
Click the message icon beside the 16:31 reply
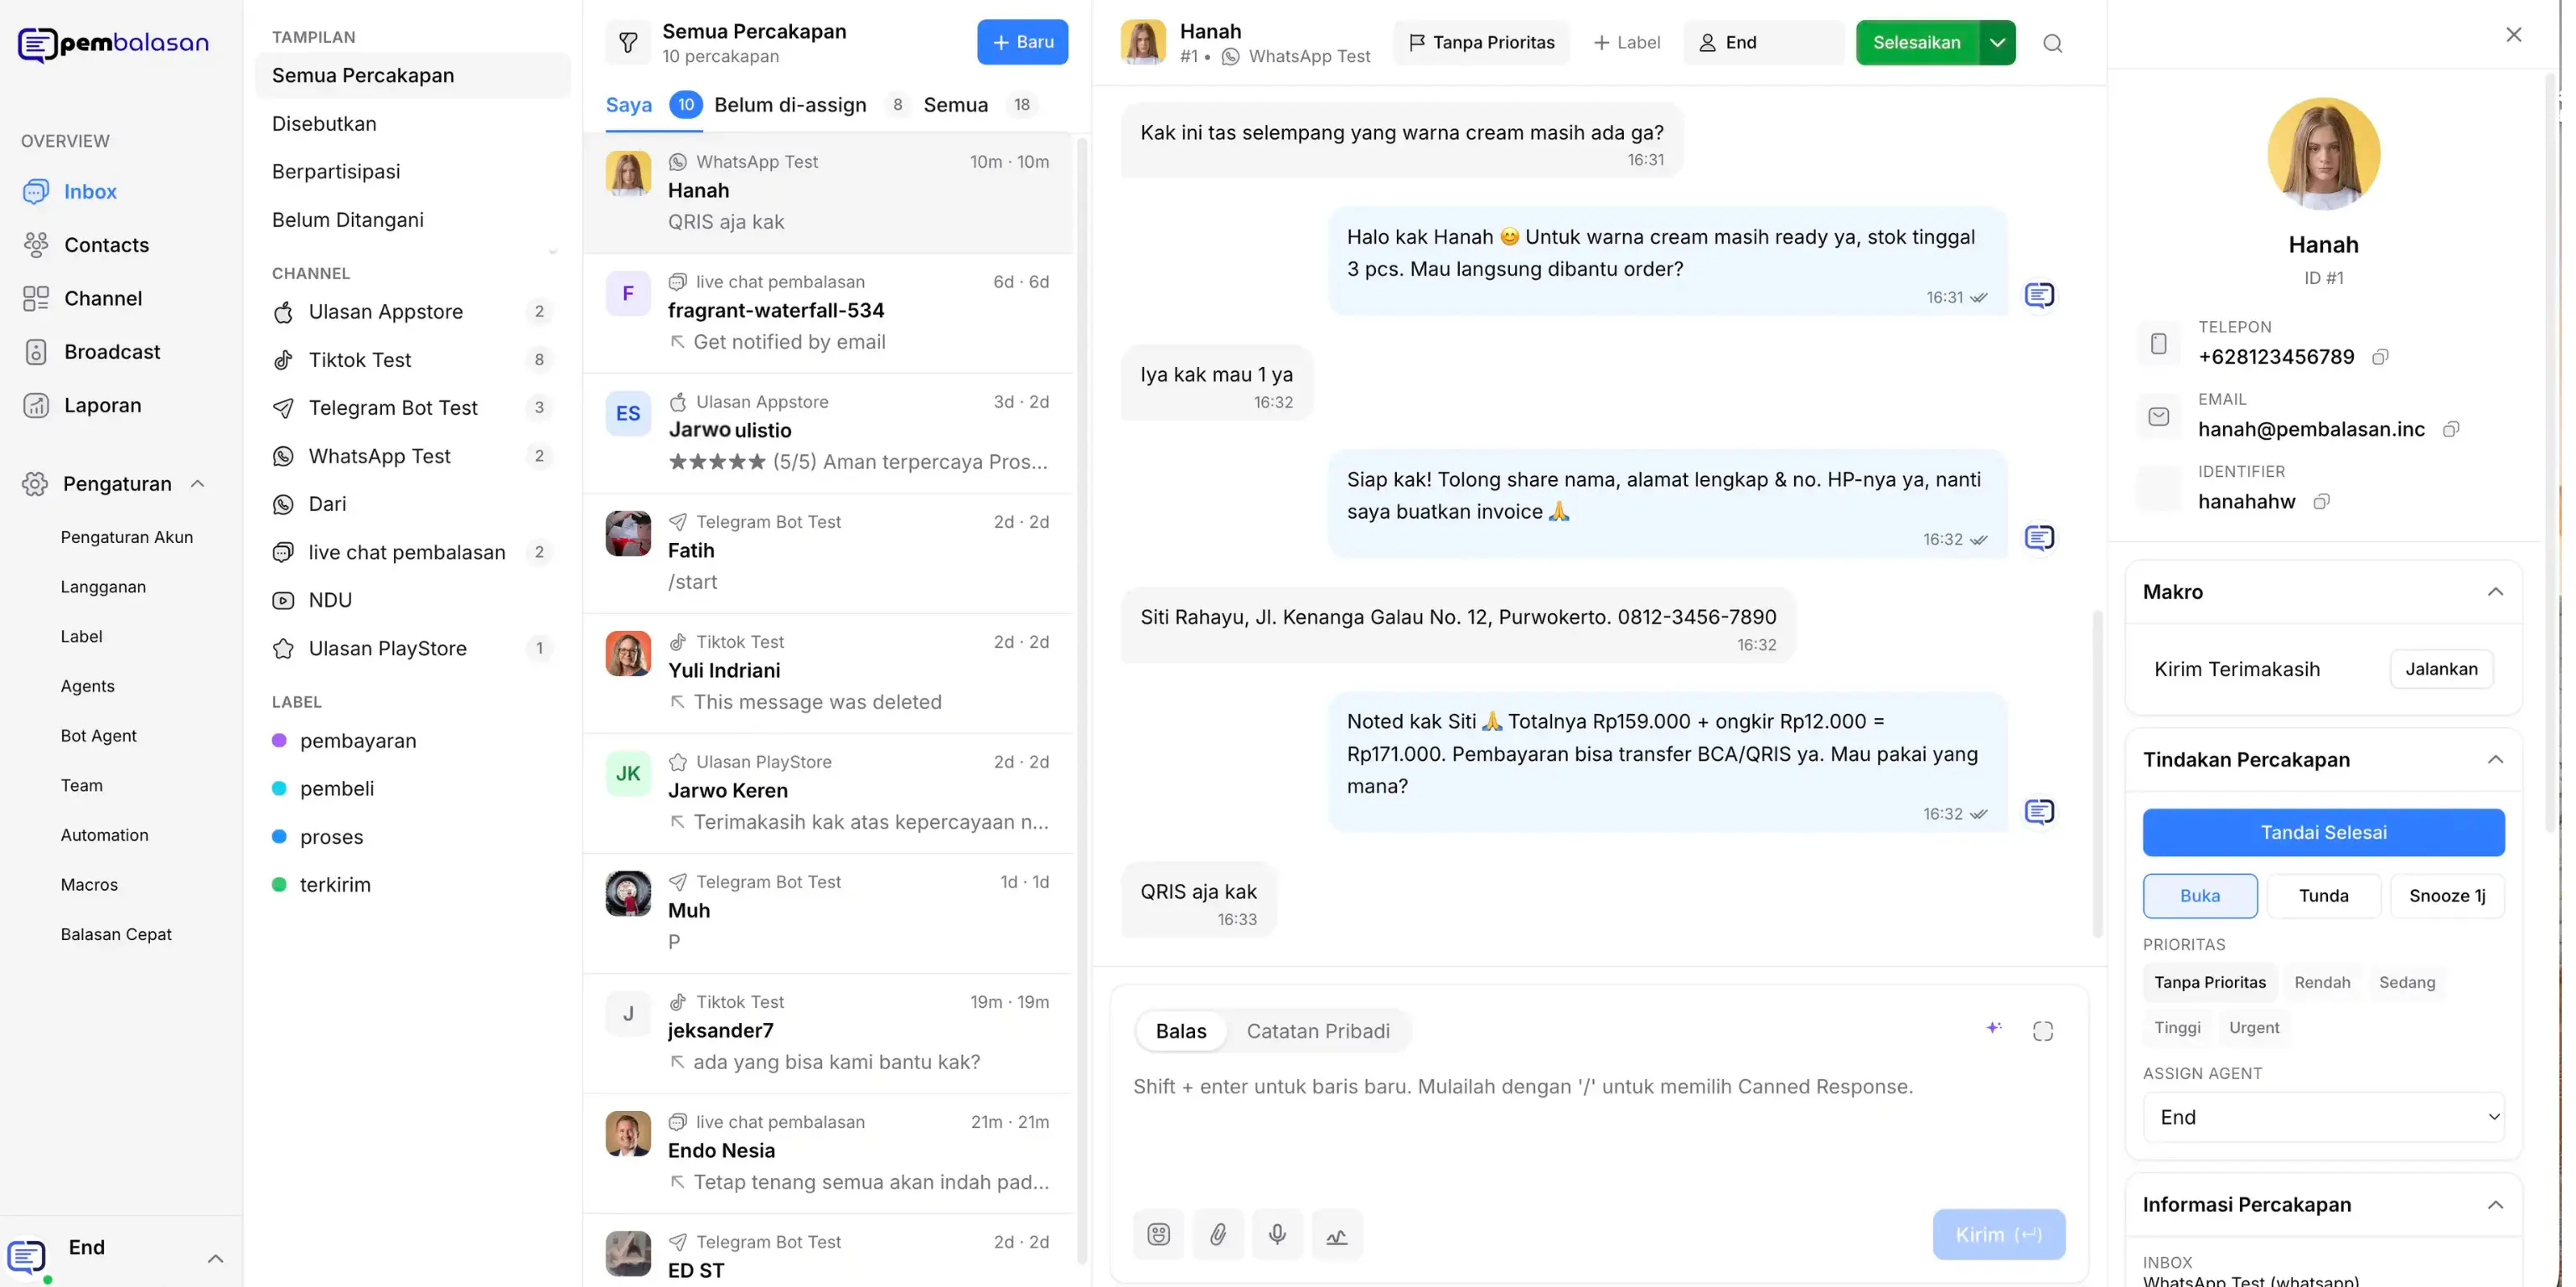(2039, 295)
